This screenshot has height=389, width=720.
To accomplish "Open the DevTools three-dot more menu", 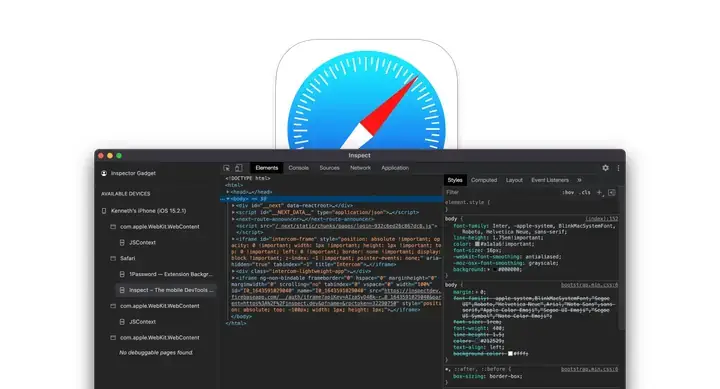I will (x=618, y=168).
